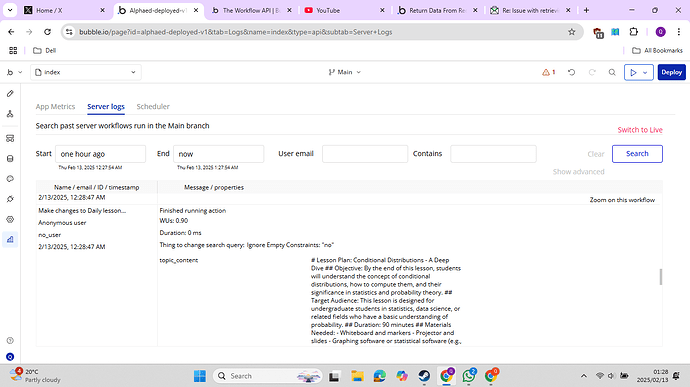This screenshot has width=690, height=387.
Task: Open the Backend workflows sidebar icon
Action: pos(10,138)
